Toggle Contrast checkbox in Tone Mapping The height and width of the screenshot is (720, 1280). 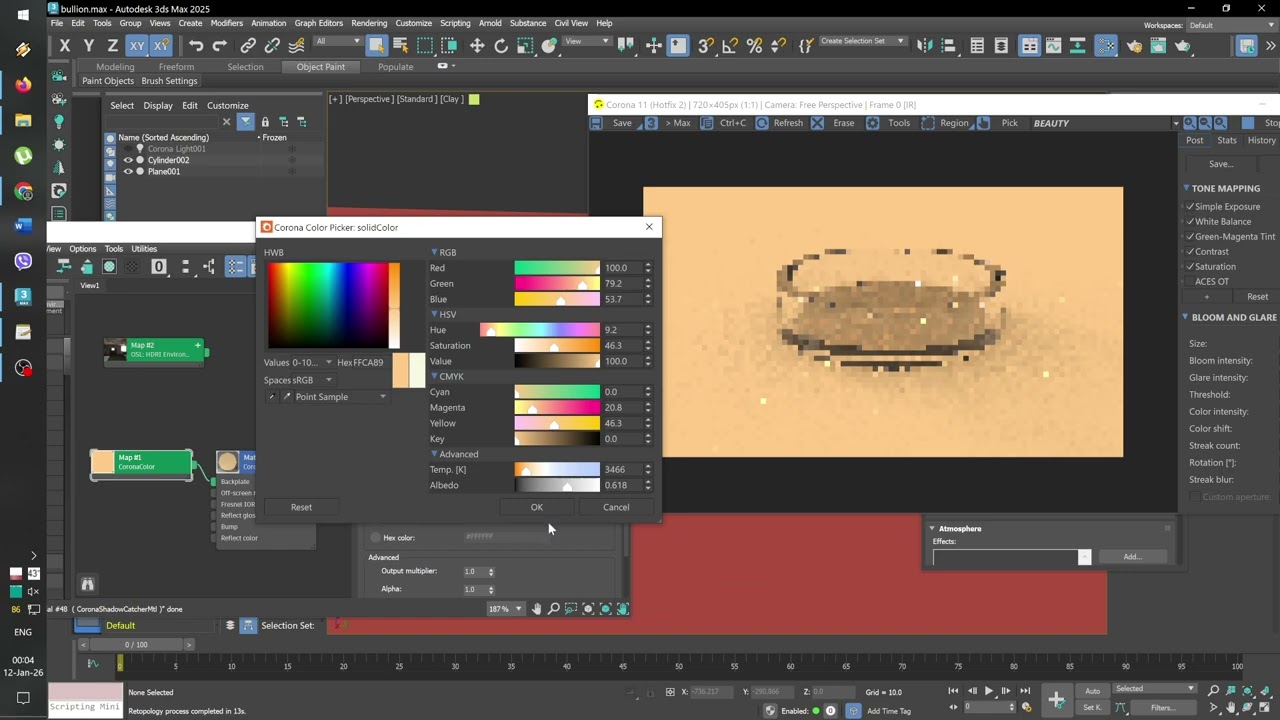click(x=1190, y=252)
